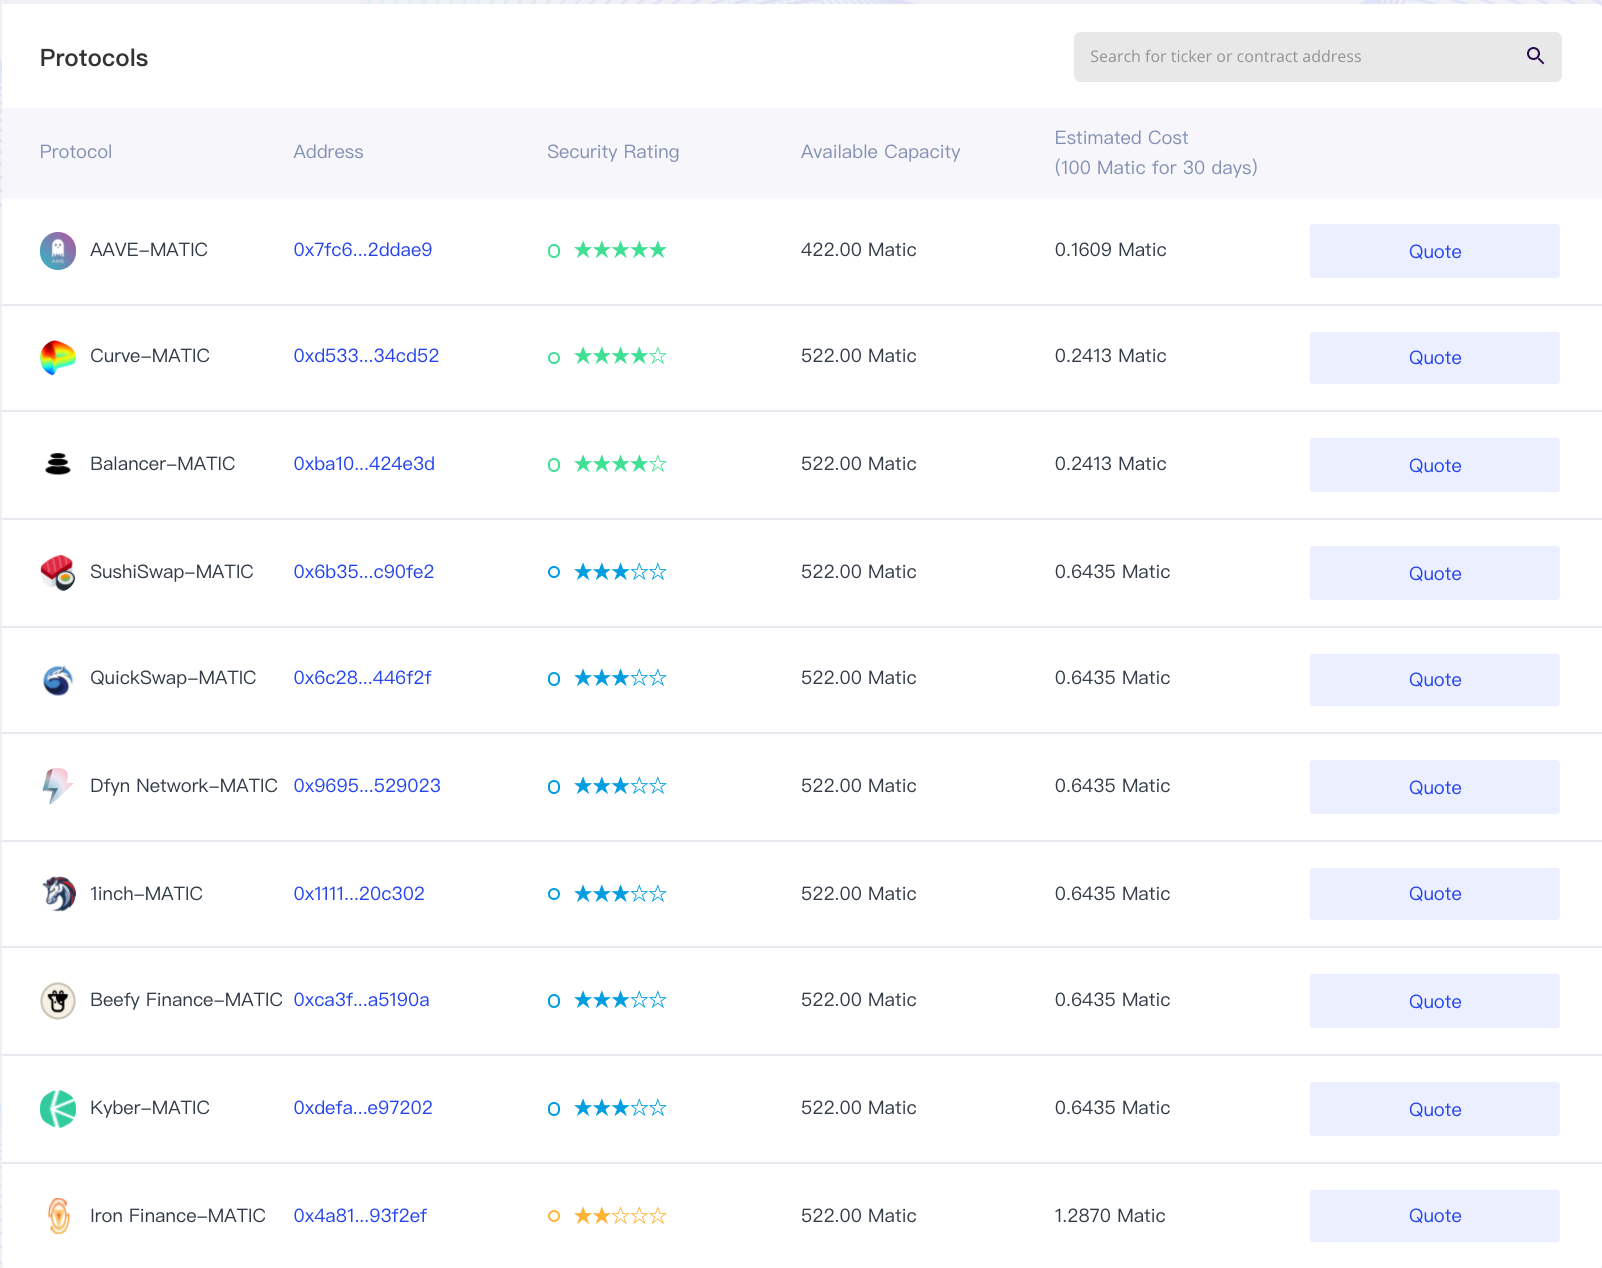Get a quote for AAVE-MATIC
1602x1268 pixels.
click(x=1434, y=251)
